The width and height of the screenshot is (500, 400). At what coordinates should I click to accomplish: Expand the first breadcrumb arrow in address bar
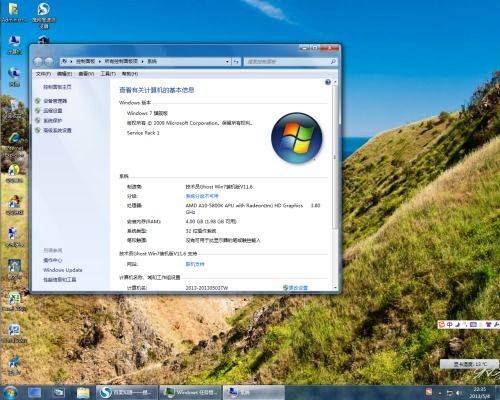pos(71,61)
